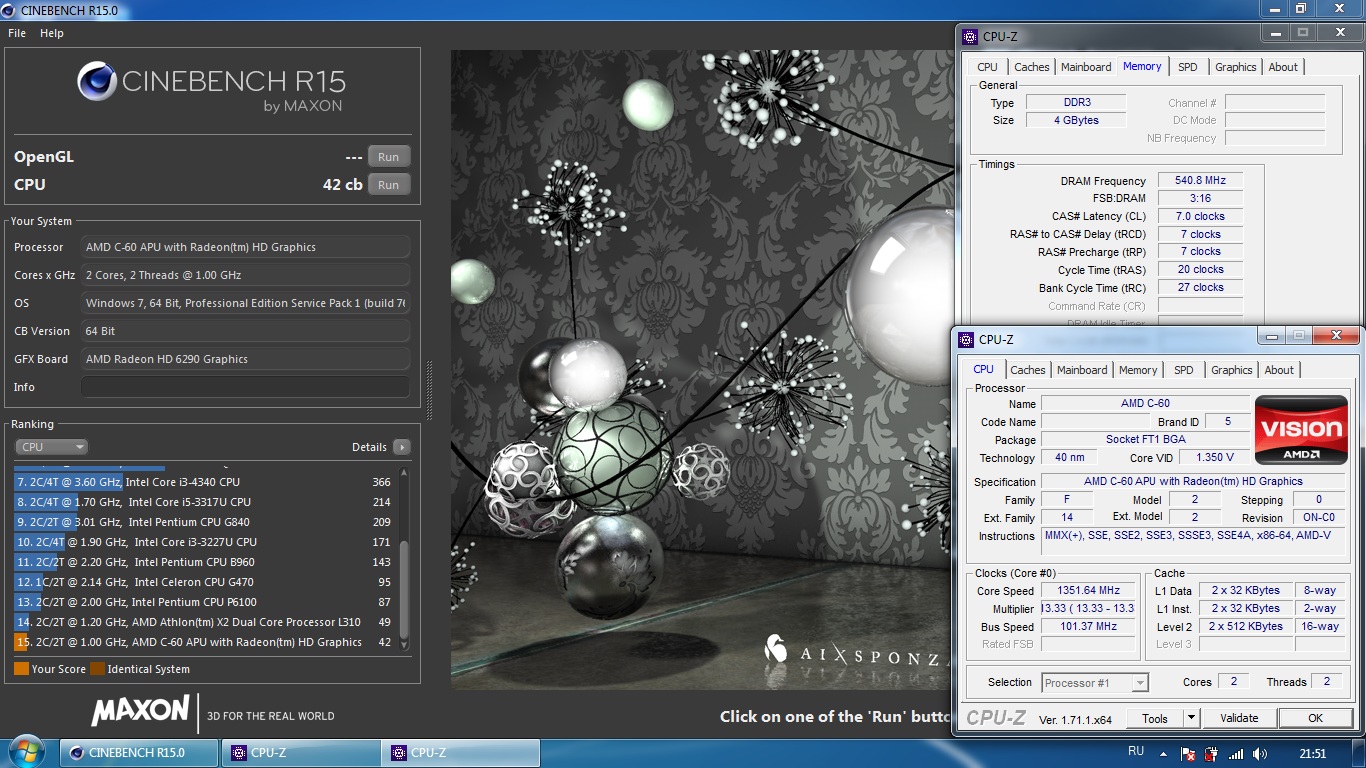Click the Processor name field in Your System
Viewport: 1366px width, 768px height.
point(245,247)
